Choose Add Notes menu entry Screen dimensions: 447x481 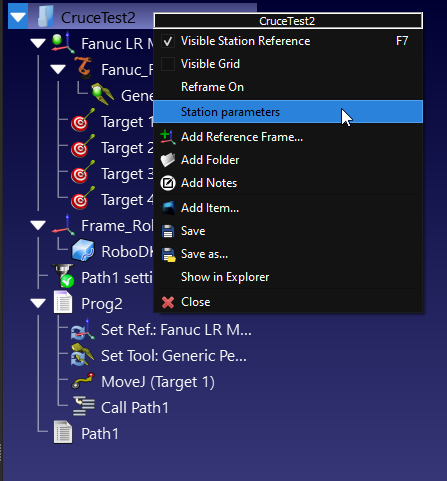(288, 183)
